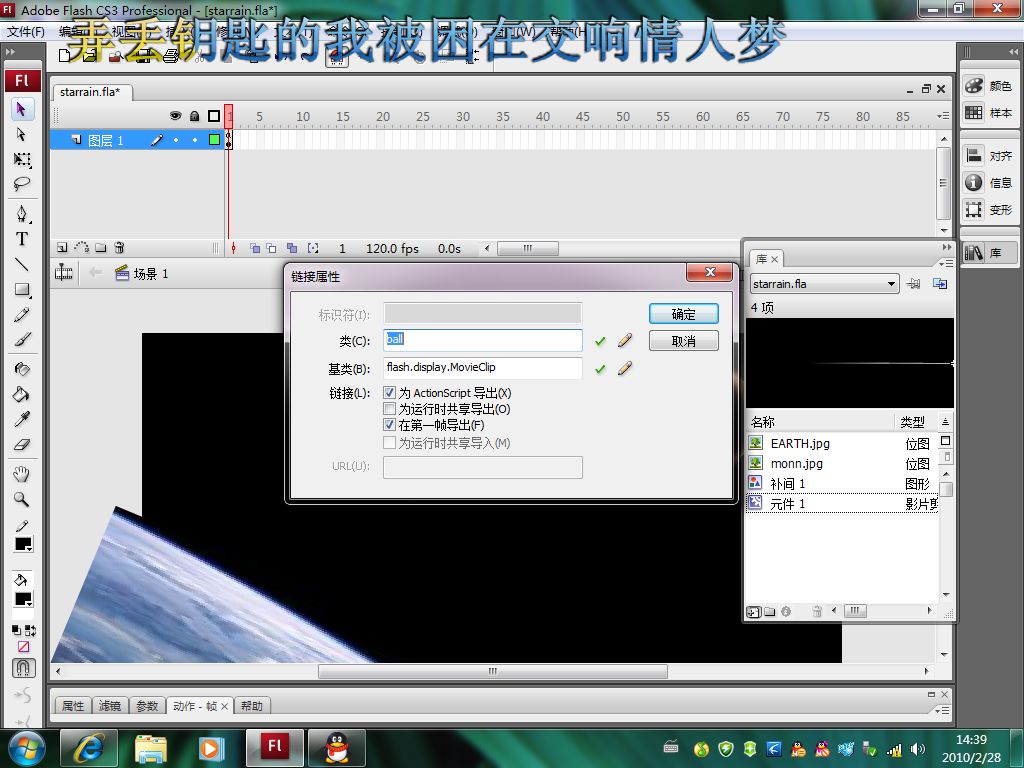Screen dimensions: 1024x768
Task: Pin the current library
Action: point(914,284)
